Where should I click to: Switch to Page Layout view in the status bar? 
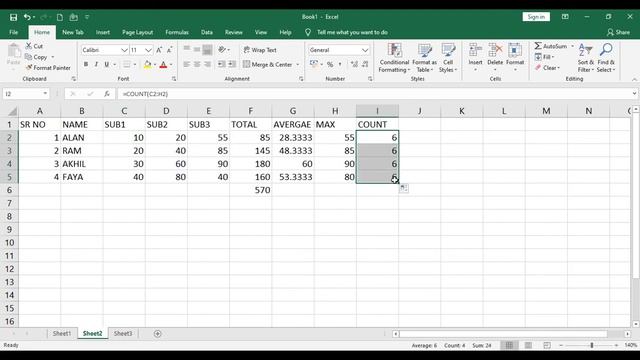click(528, 345)
